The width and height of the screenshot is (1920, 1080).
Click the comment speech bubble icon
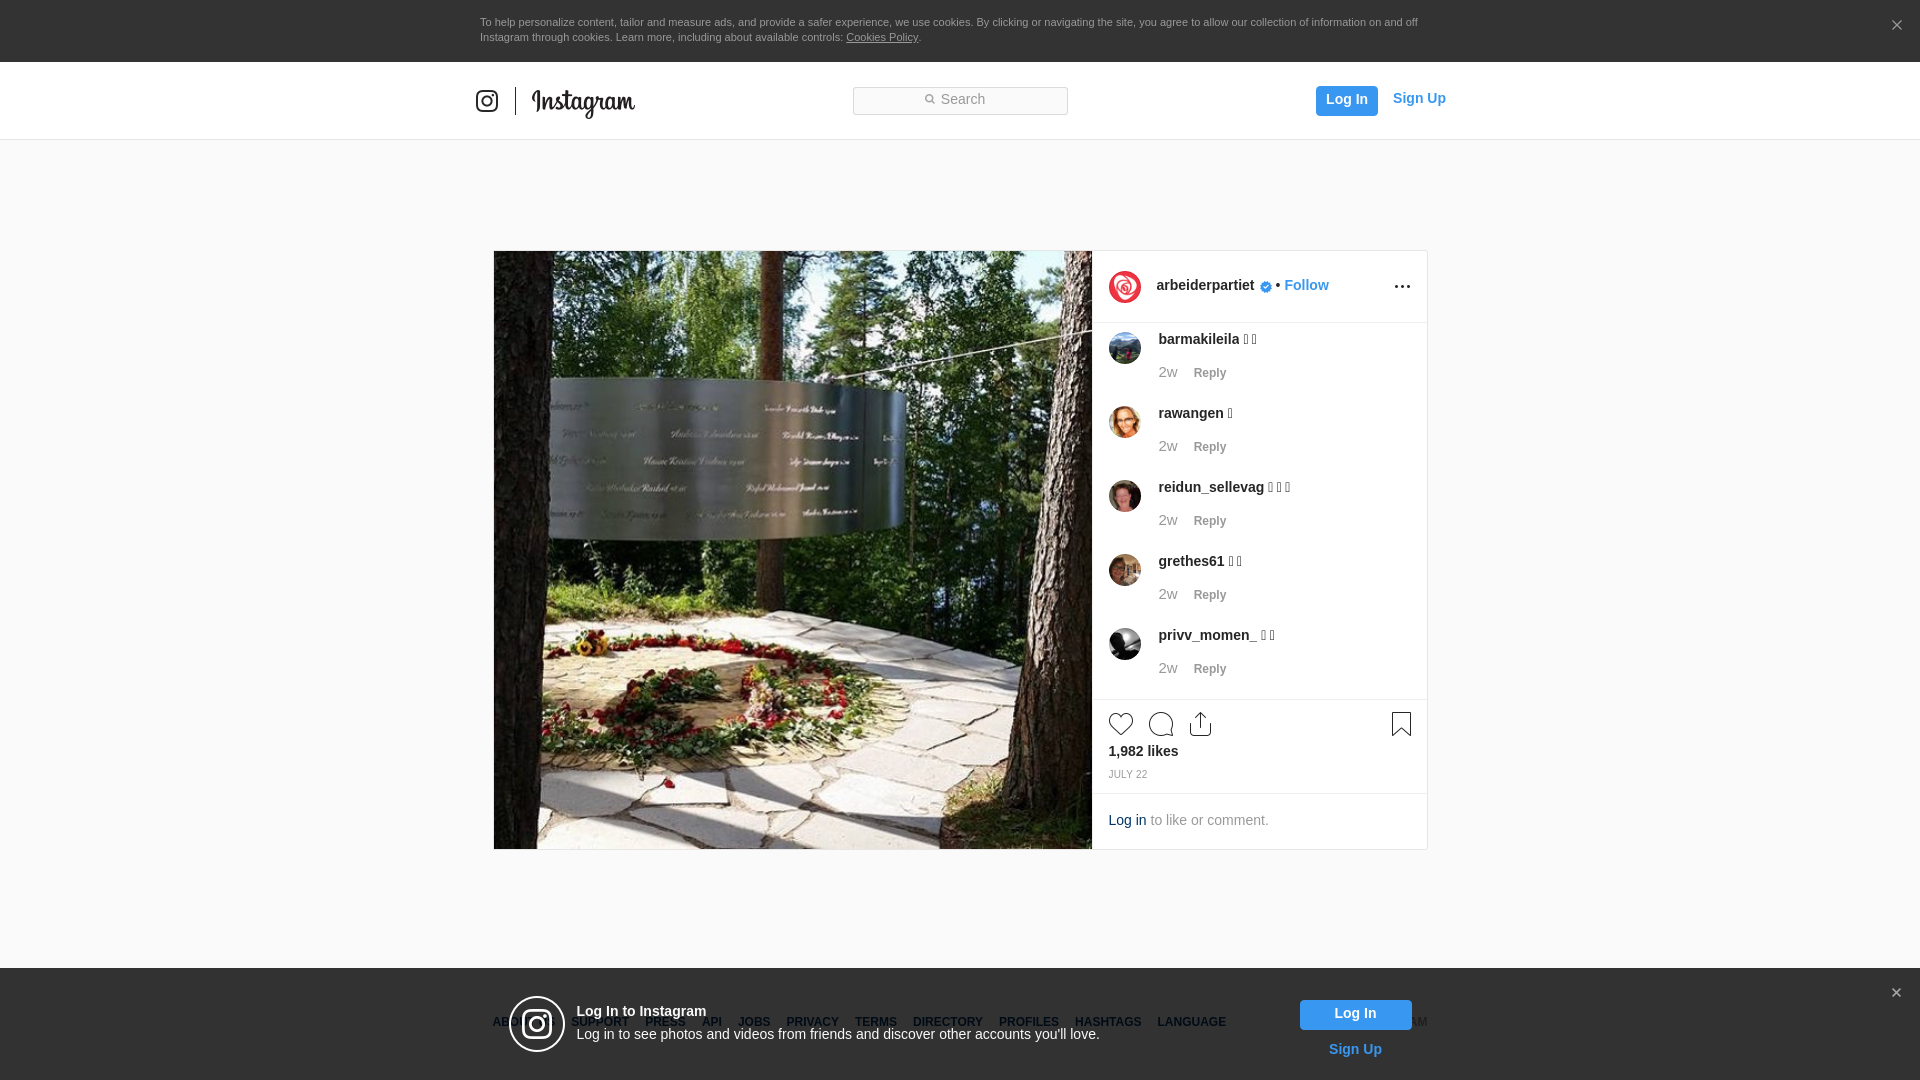[x=1161, y=724]
